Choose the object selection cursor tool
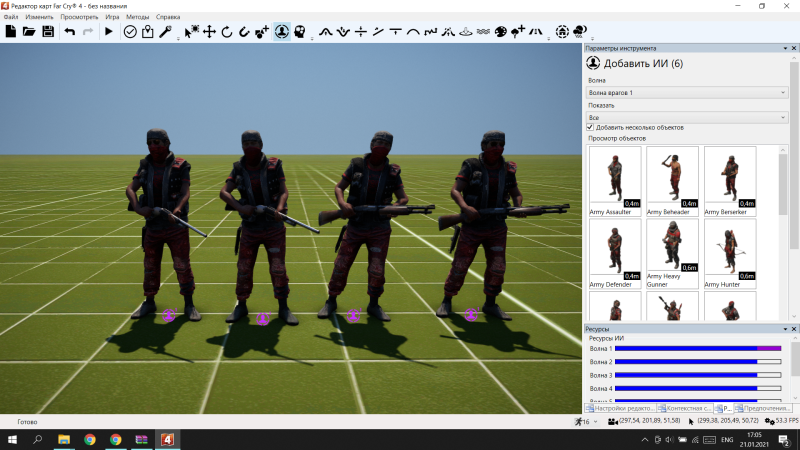Viewport: 800px width, 450px height. (x=192, y=32)
